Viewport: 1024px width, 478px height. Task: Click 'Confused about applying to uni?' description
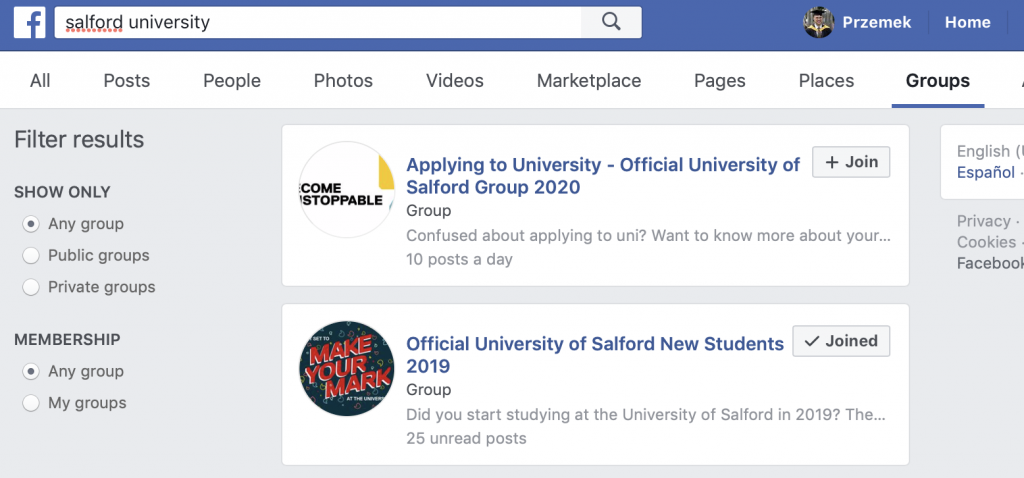pos(648,235)
